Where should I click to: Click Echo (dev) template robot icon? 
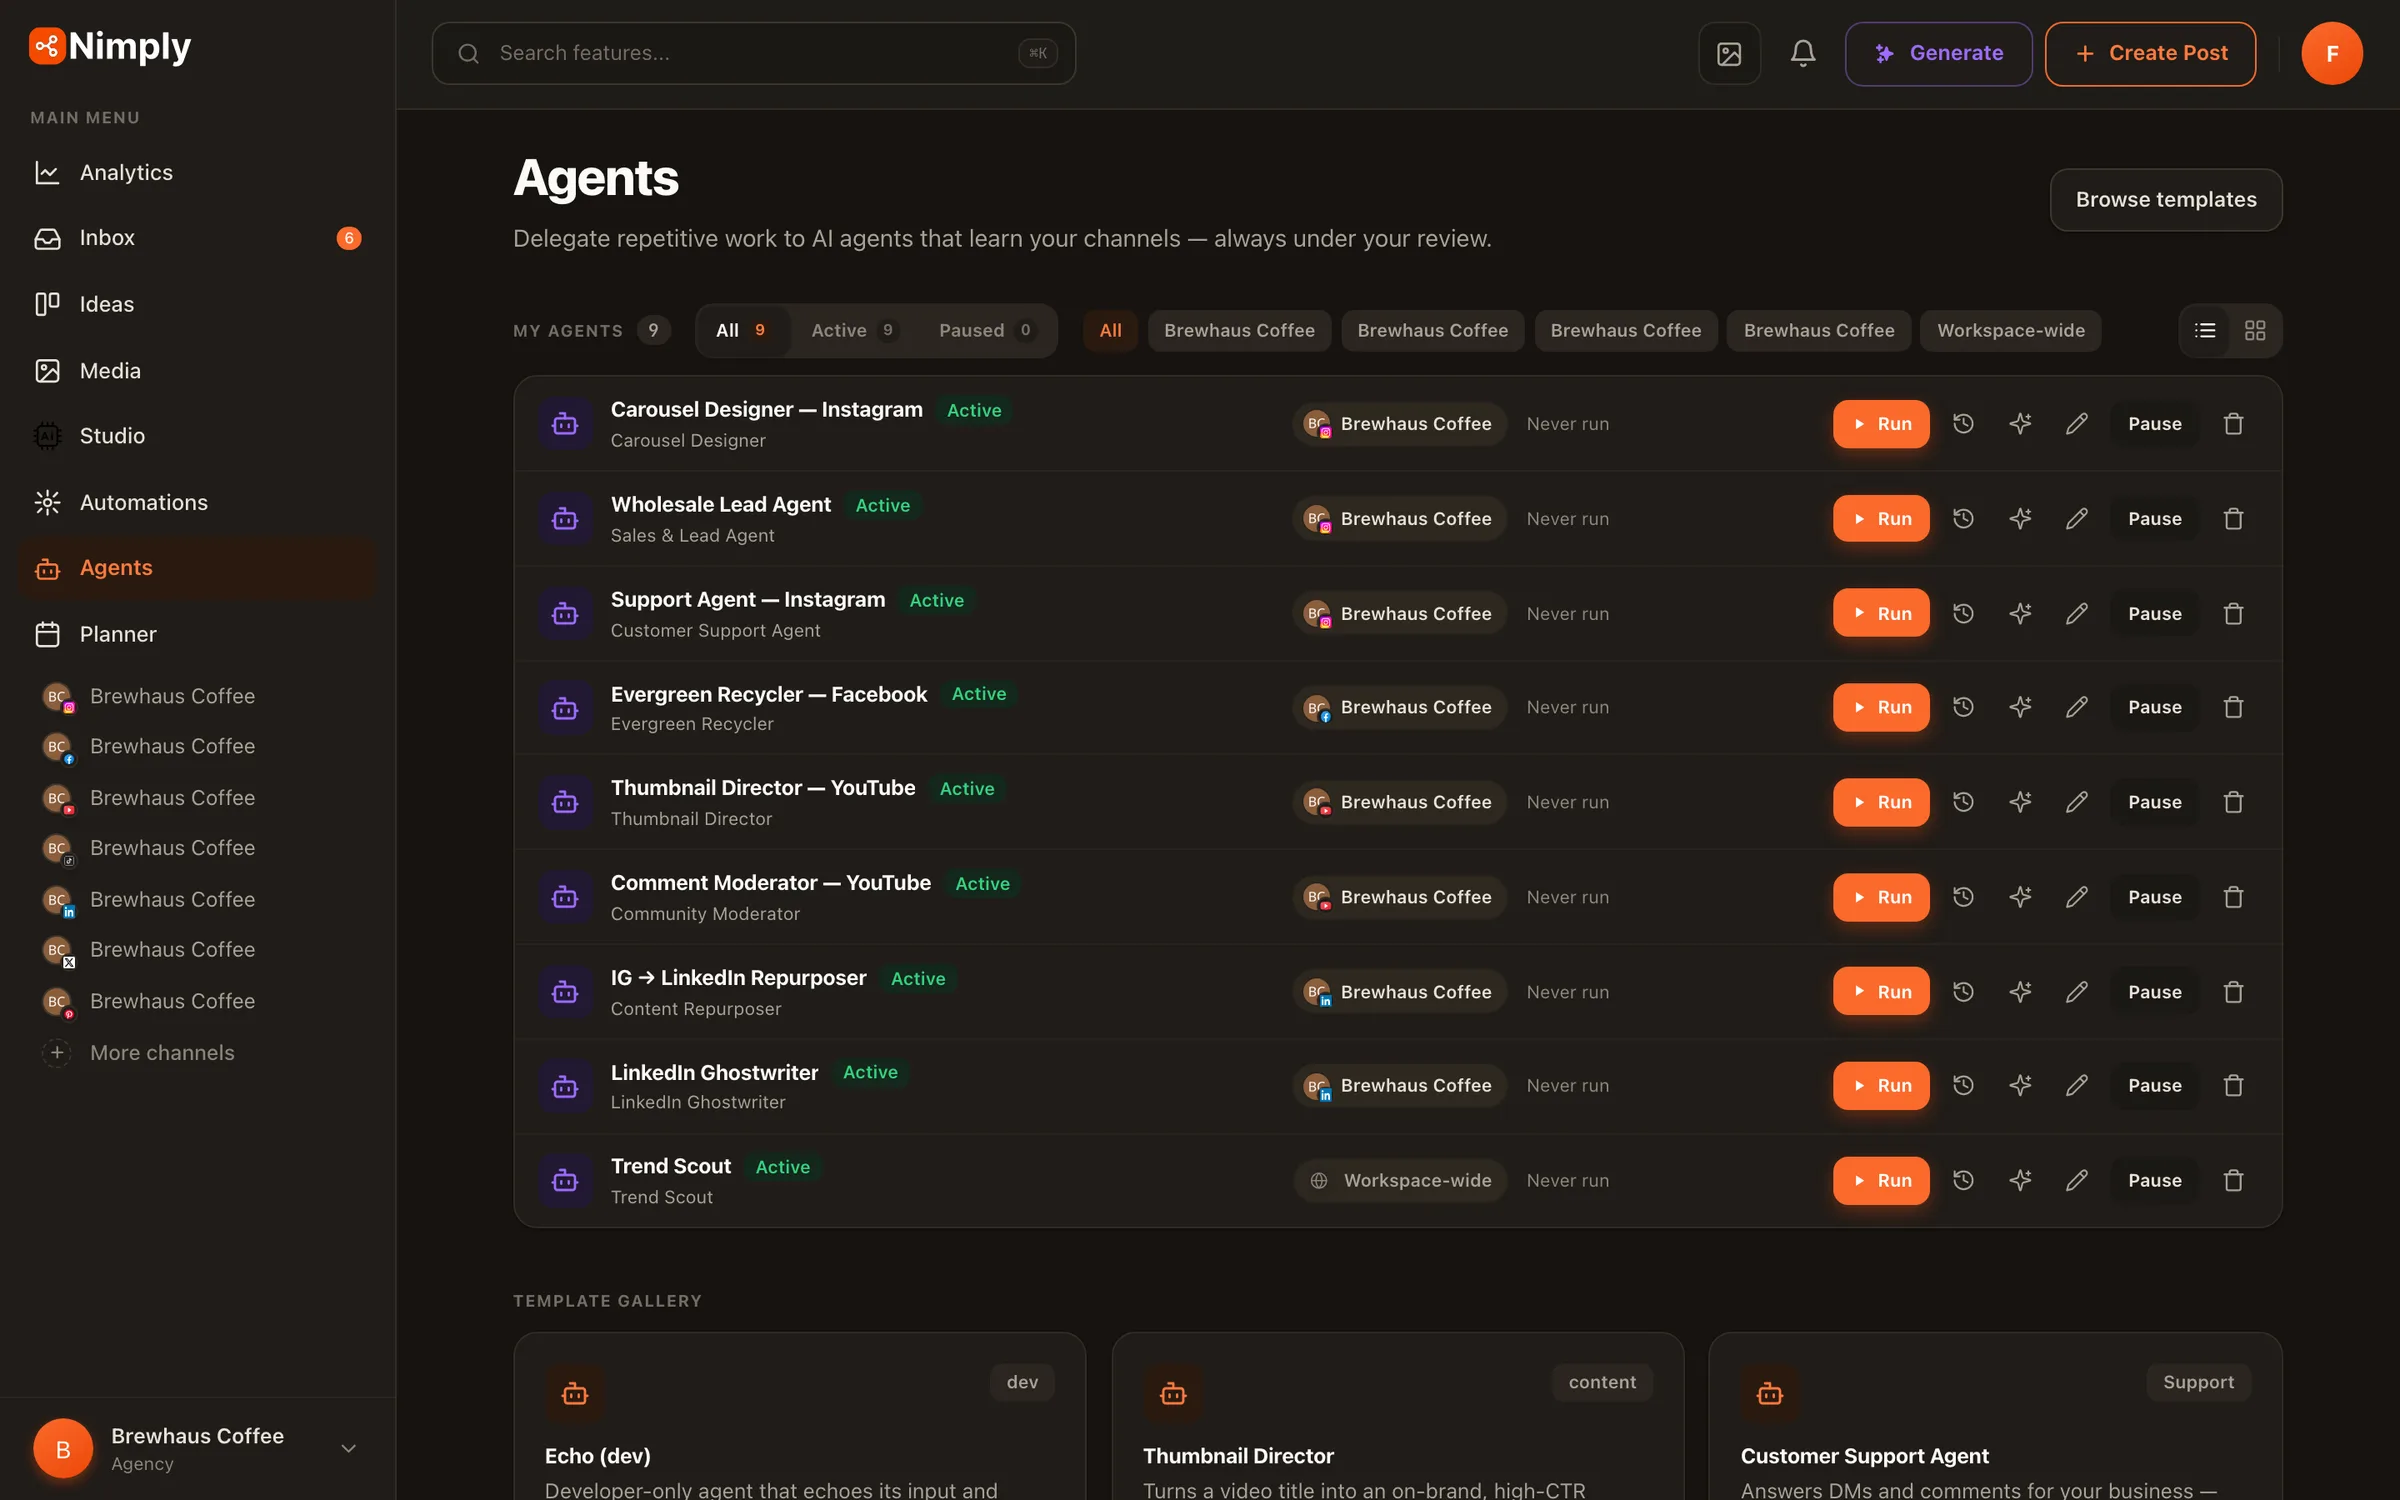pos(575,1393)
